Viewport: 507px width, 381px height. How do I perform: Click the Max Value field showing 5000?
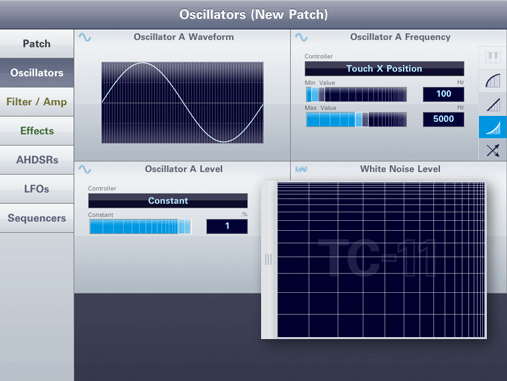pyautogui.click(x=443, y=119)
